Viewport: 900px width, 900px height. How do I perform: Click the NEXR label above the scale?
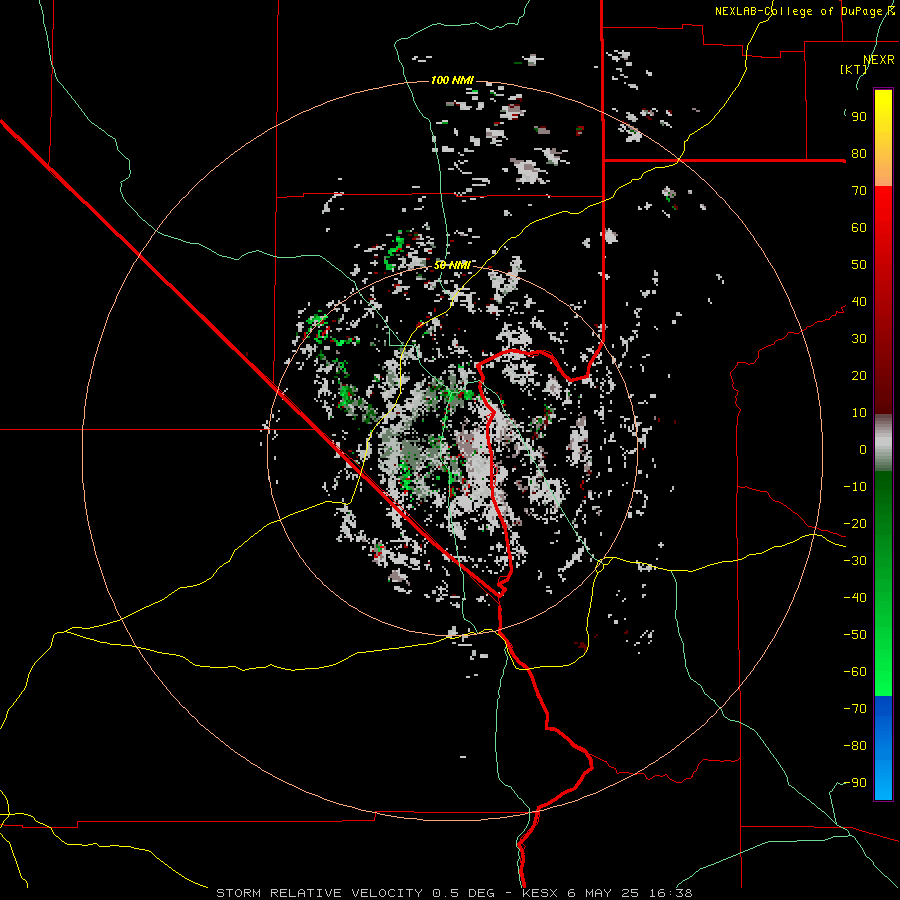point(879,60)
